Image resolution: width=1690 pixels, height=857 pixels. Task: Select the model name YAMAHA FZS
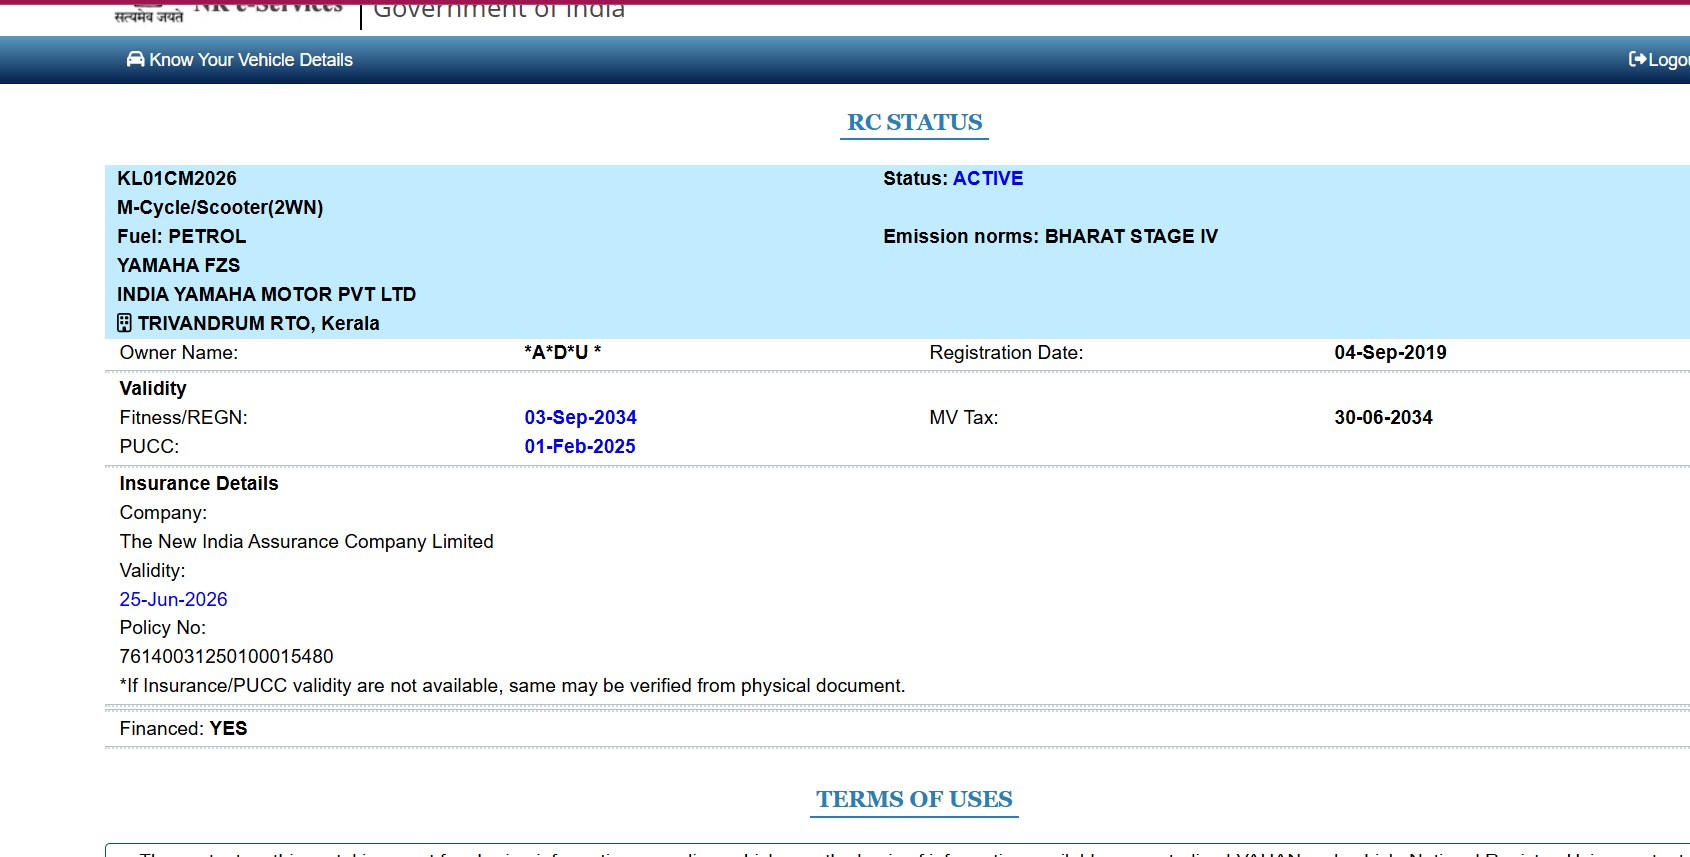(x=178, y=265)
